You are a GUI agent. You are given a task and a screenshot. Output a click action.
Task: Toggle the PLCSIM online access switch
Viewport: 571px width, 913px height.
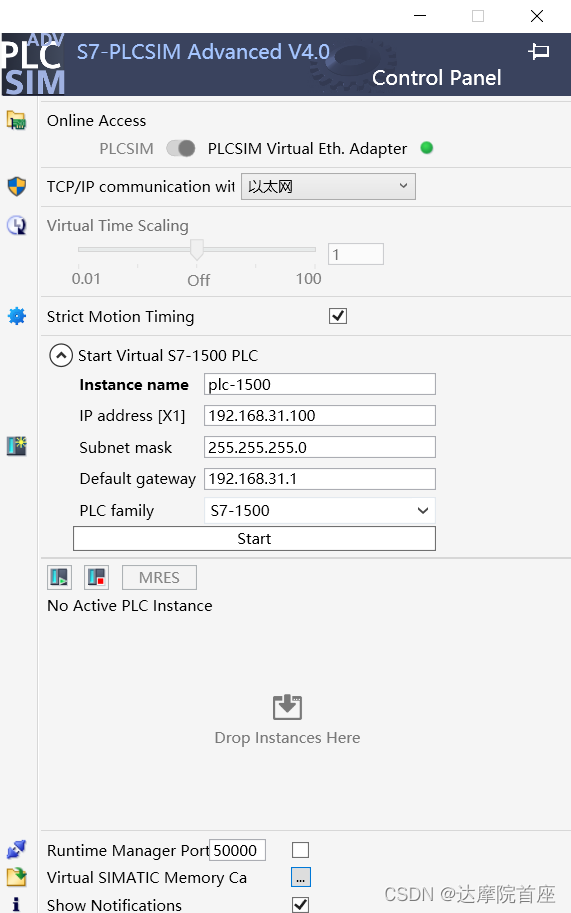click(180, 148)
